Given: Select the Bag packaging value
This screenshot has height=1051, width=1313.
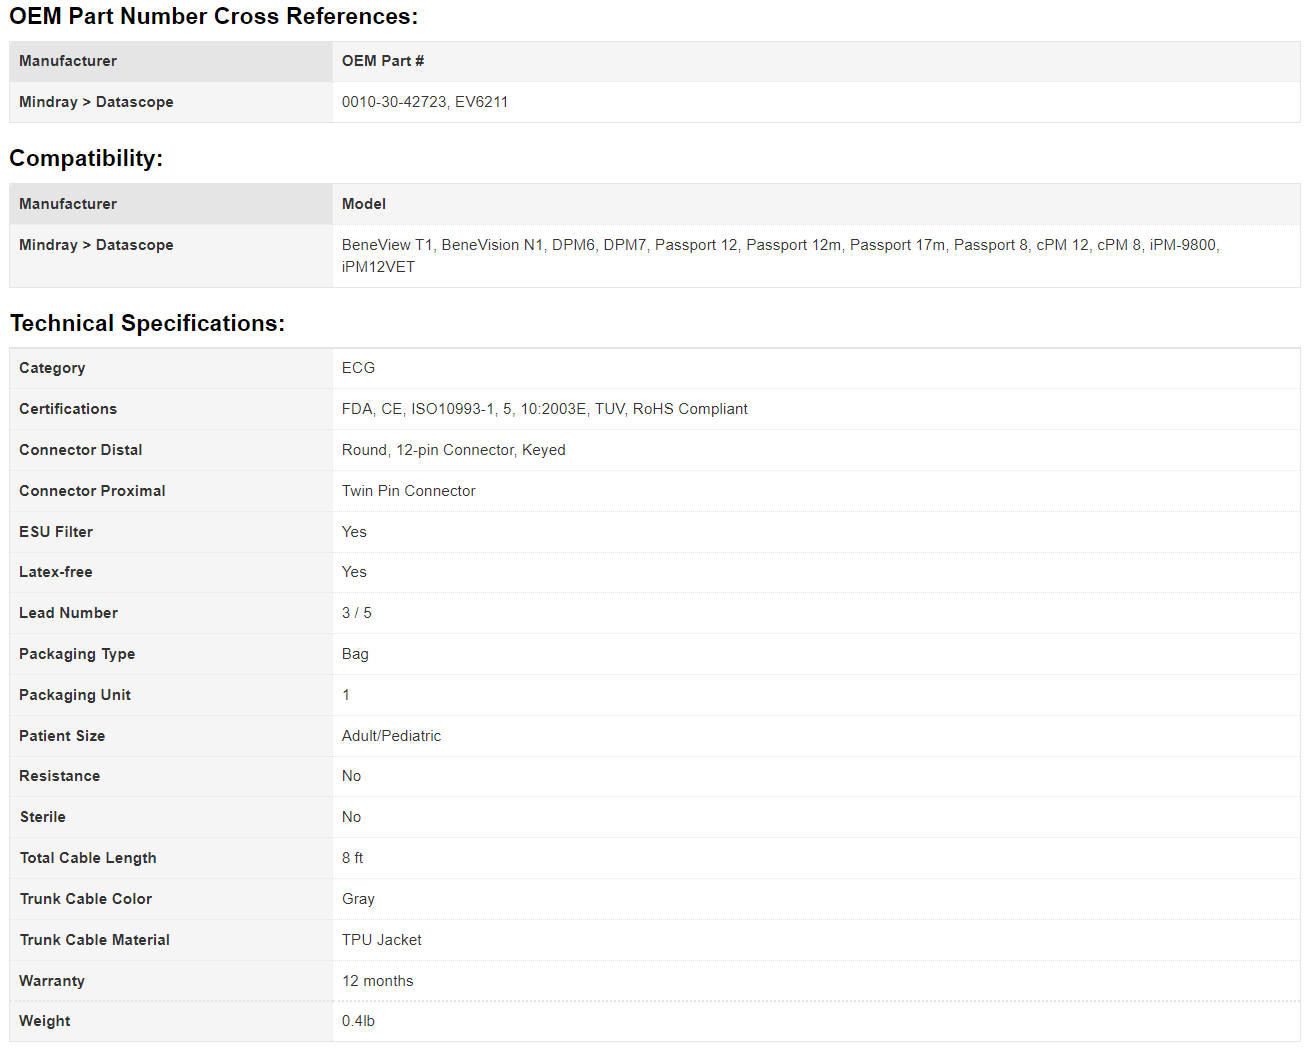Looking at the screenshot, I should [x=355, y=654].
